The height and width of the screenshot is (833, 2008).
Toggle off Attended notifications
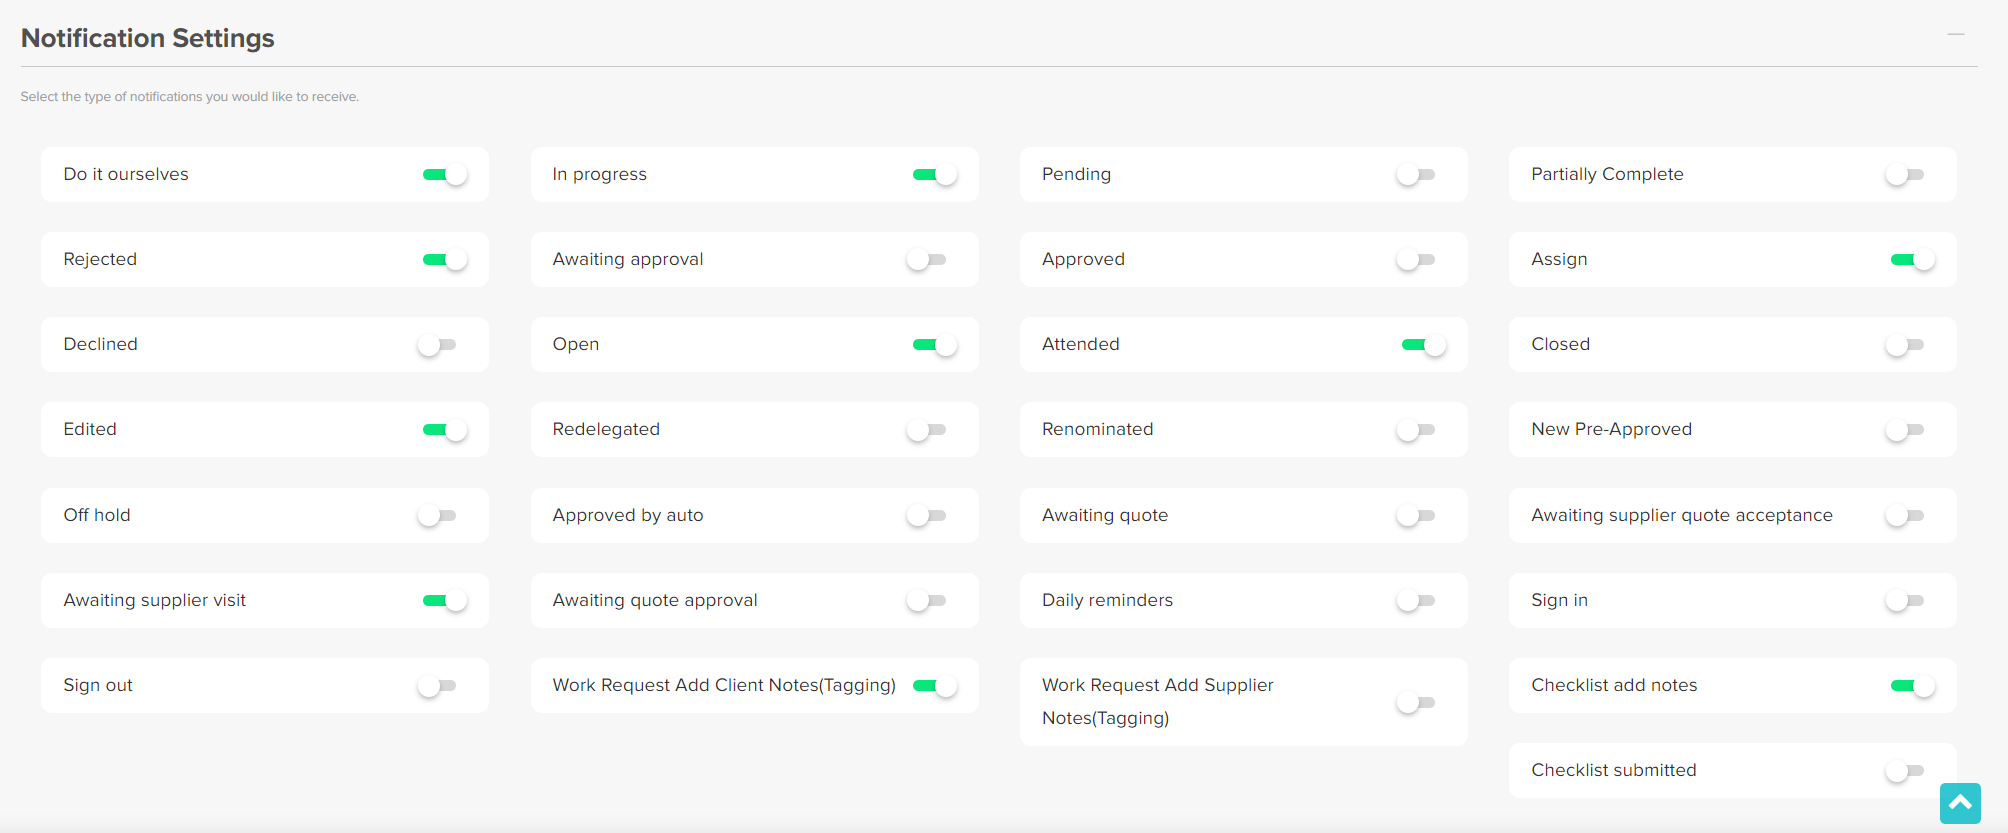pyautogui.click(x=1424, y=345)
